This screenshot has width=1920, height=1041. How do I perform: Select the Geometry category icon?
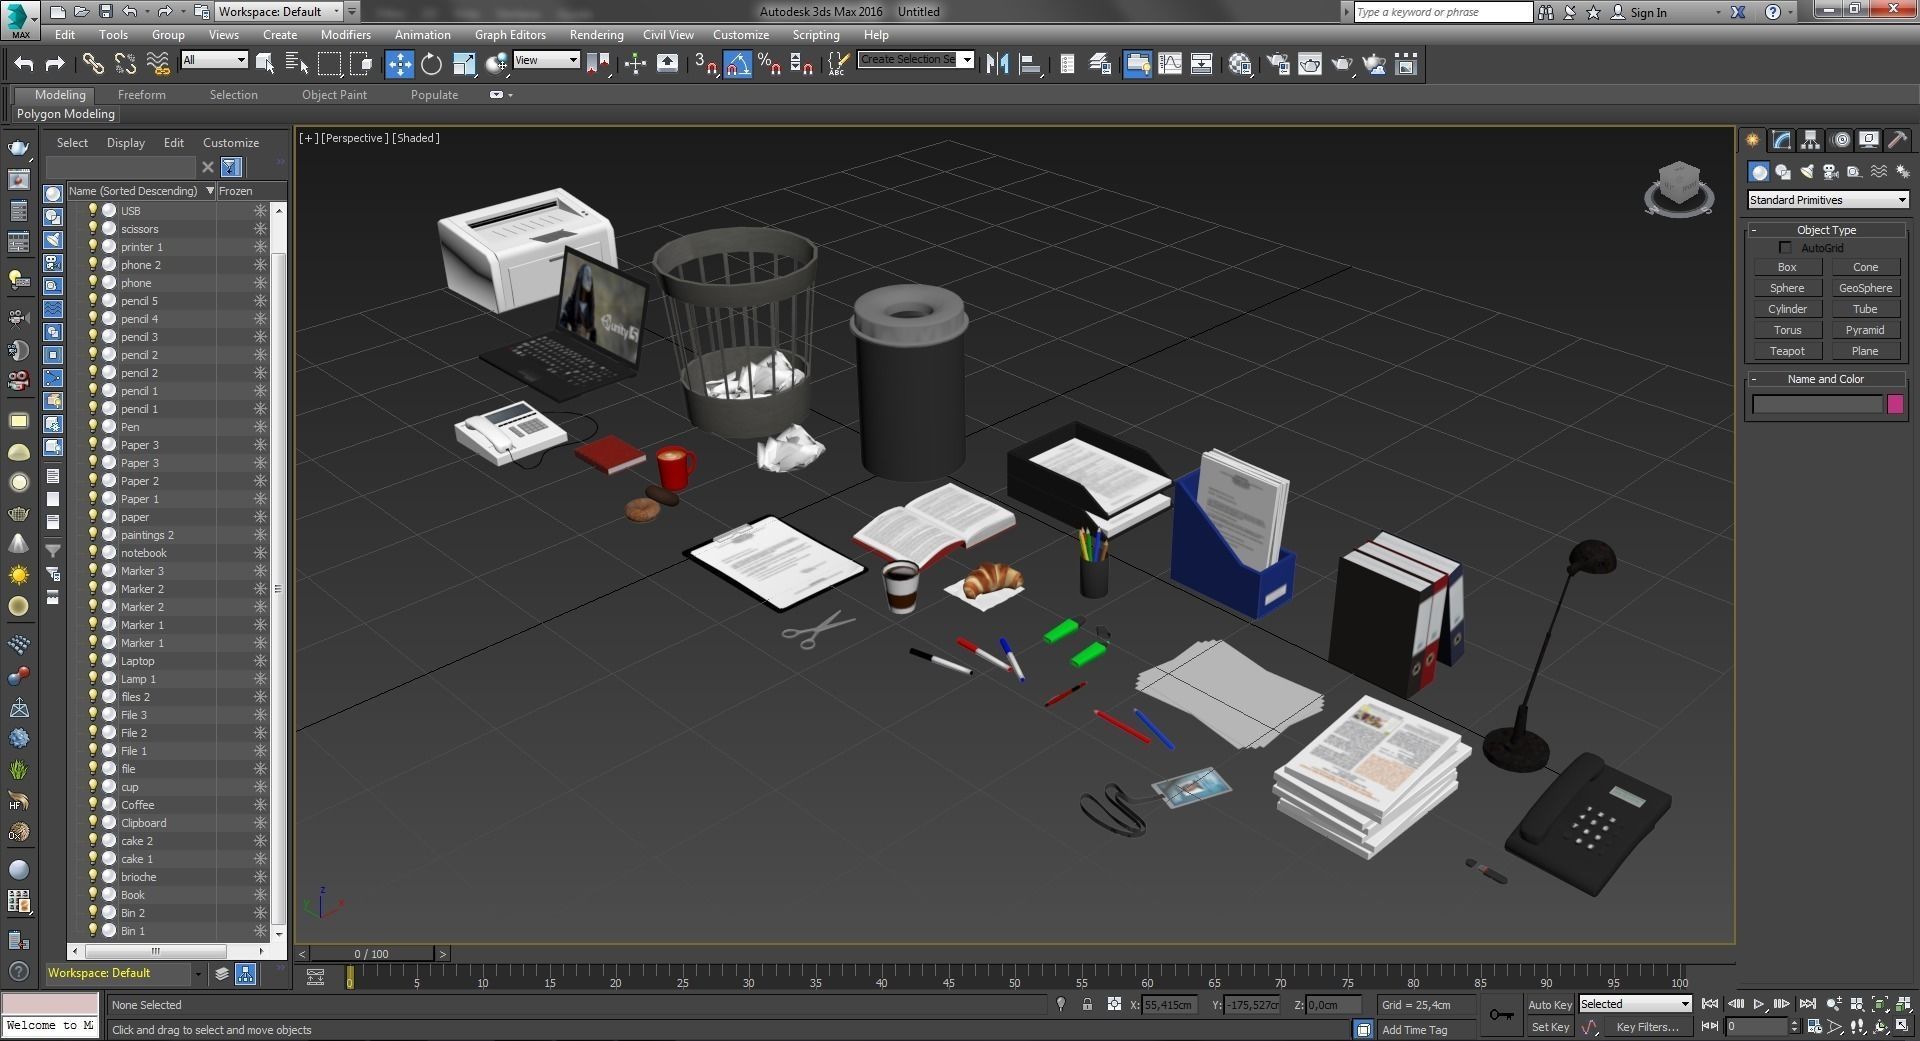pyautogui.click(x=1759, y=172)
